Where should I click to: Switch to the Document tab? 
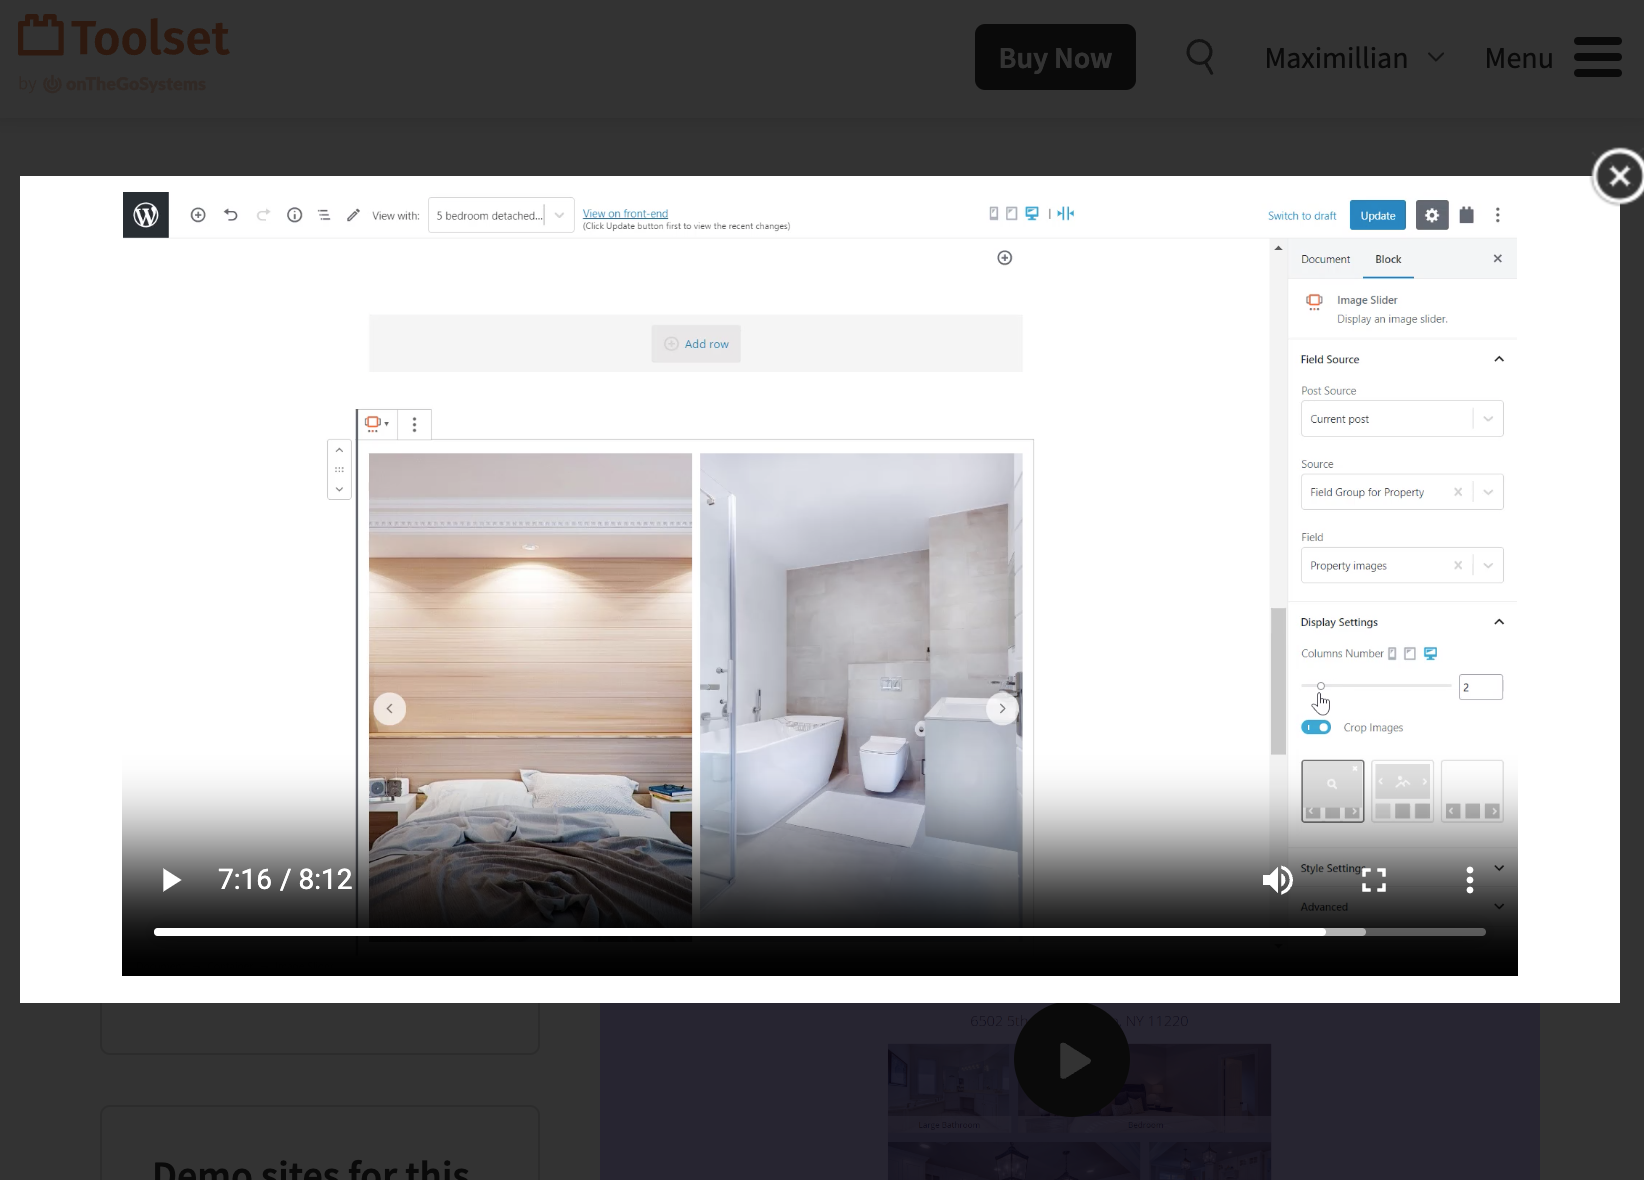click(1325, 259)
